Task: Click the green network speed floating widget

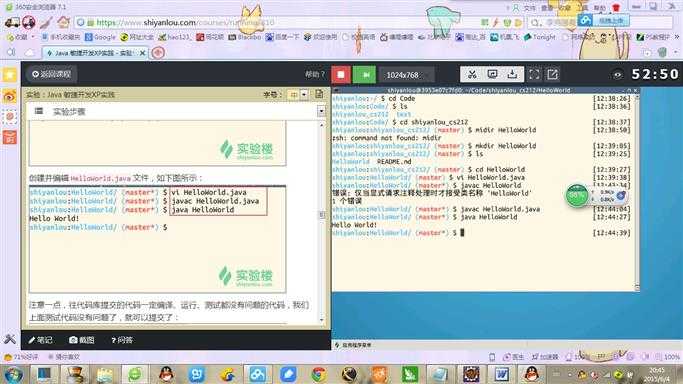Action: [x=577, y=195]
